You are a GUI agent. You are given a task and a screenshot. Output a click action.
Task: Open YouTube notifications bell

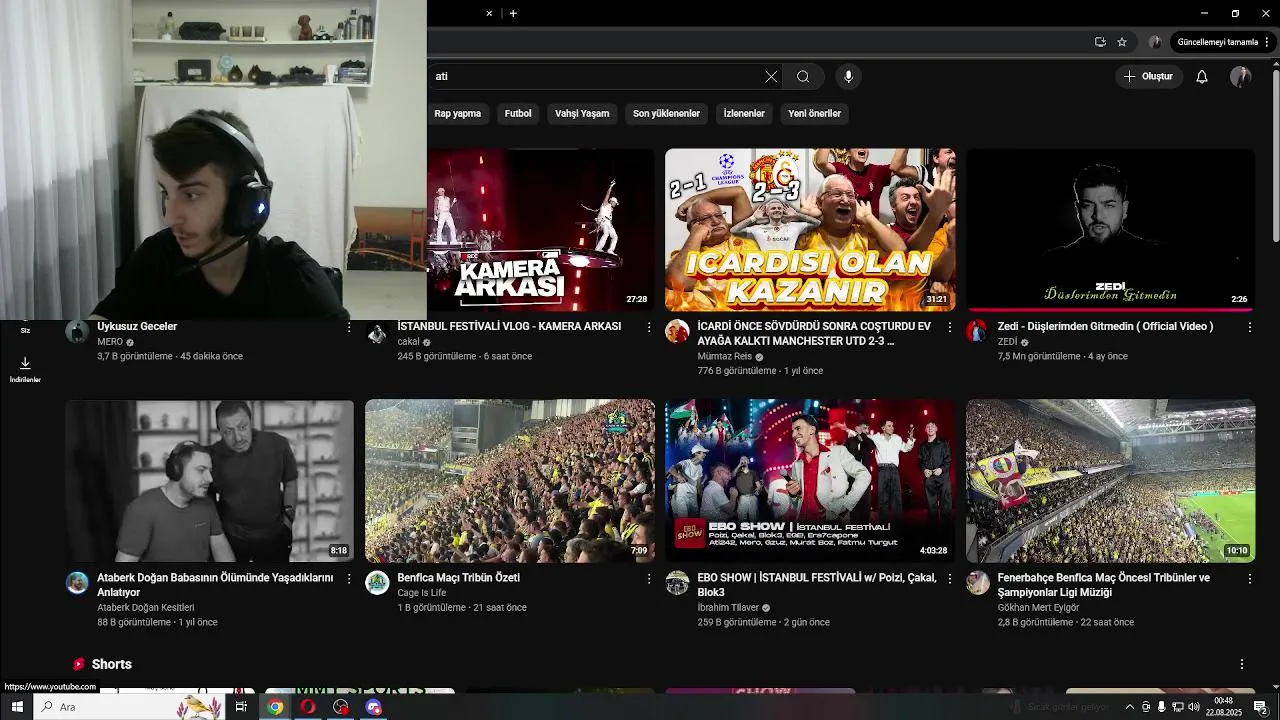click(1202, 76)
